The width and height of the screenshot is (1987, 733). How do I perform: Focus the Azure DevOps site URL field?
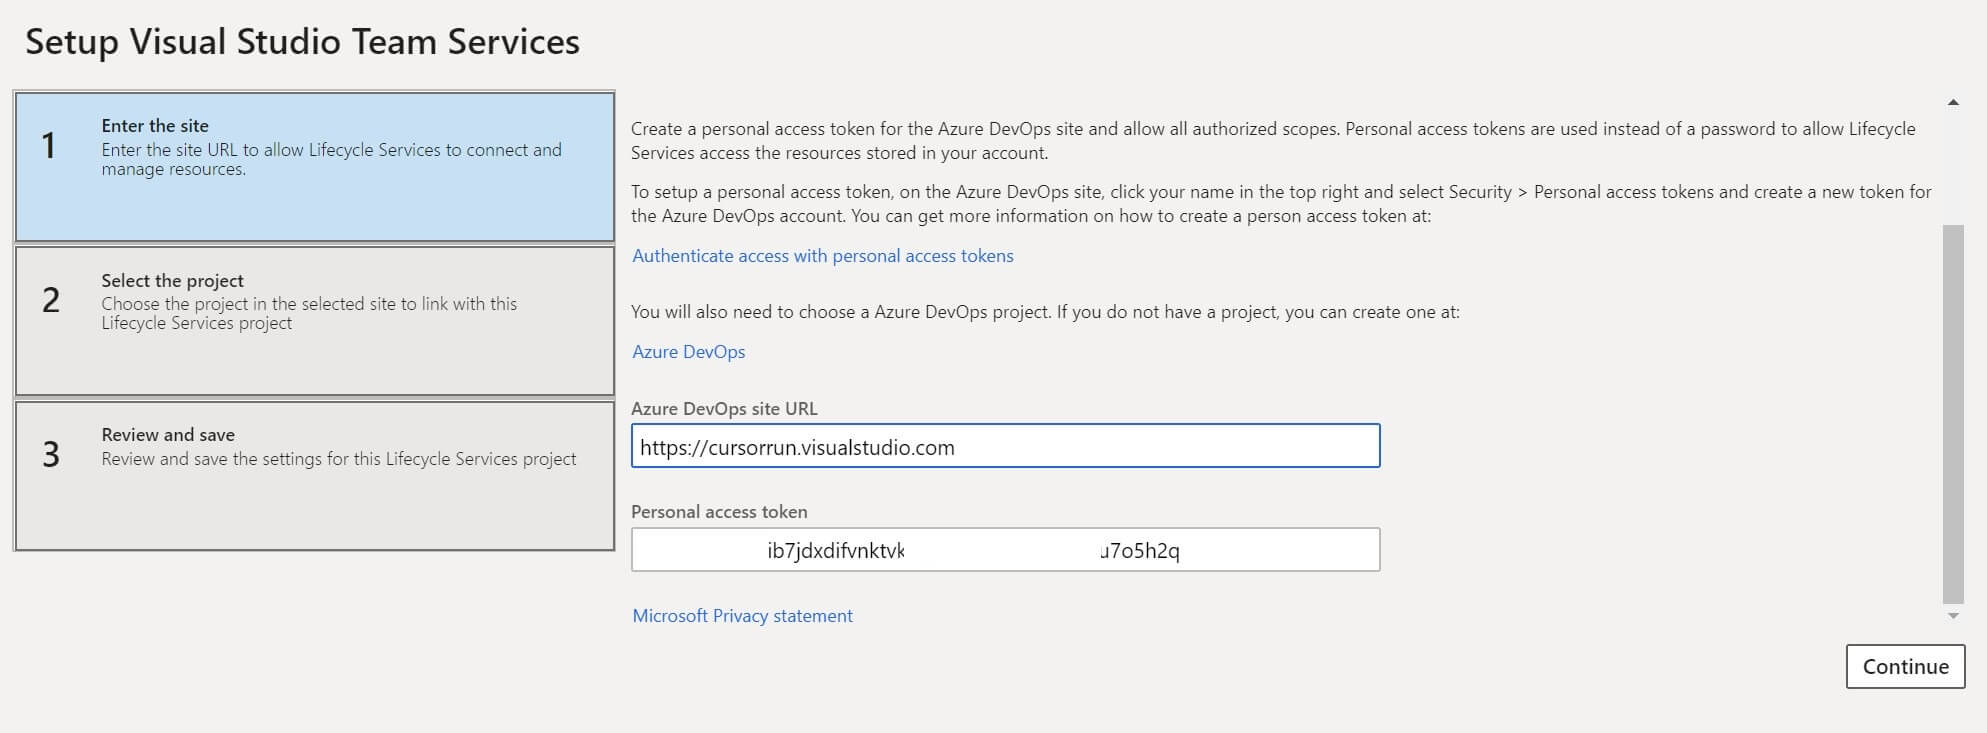pyautogui.click(x=1005, y=447)
